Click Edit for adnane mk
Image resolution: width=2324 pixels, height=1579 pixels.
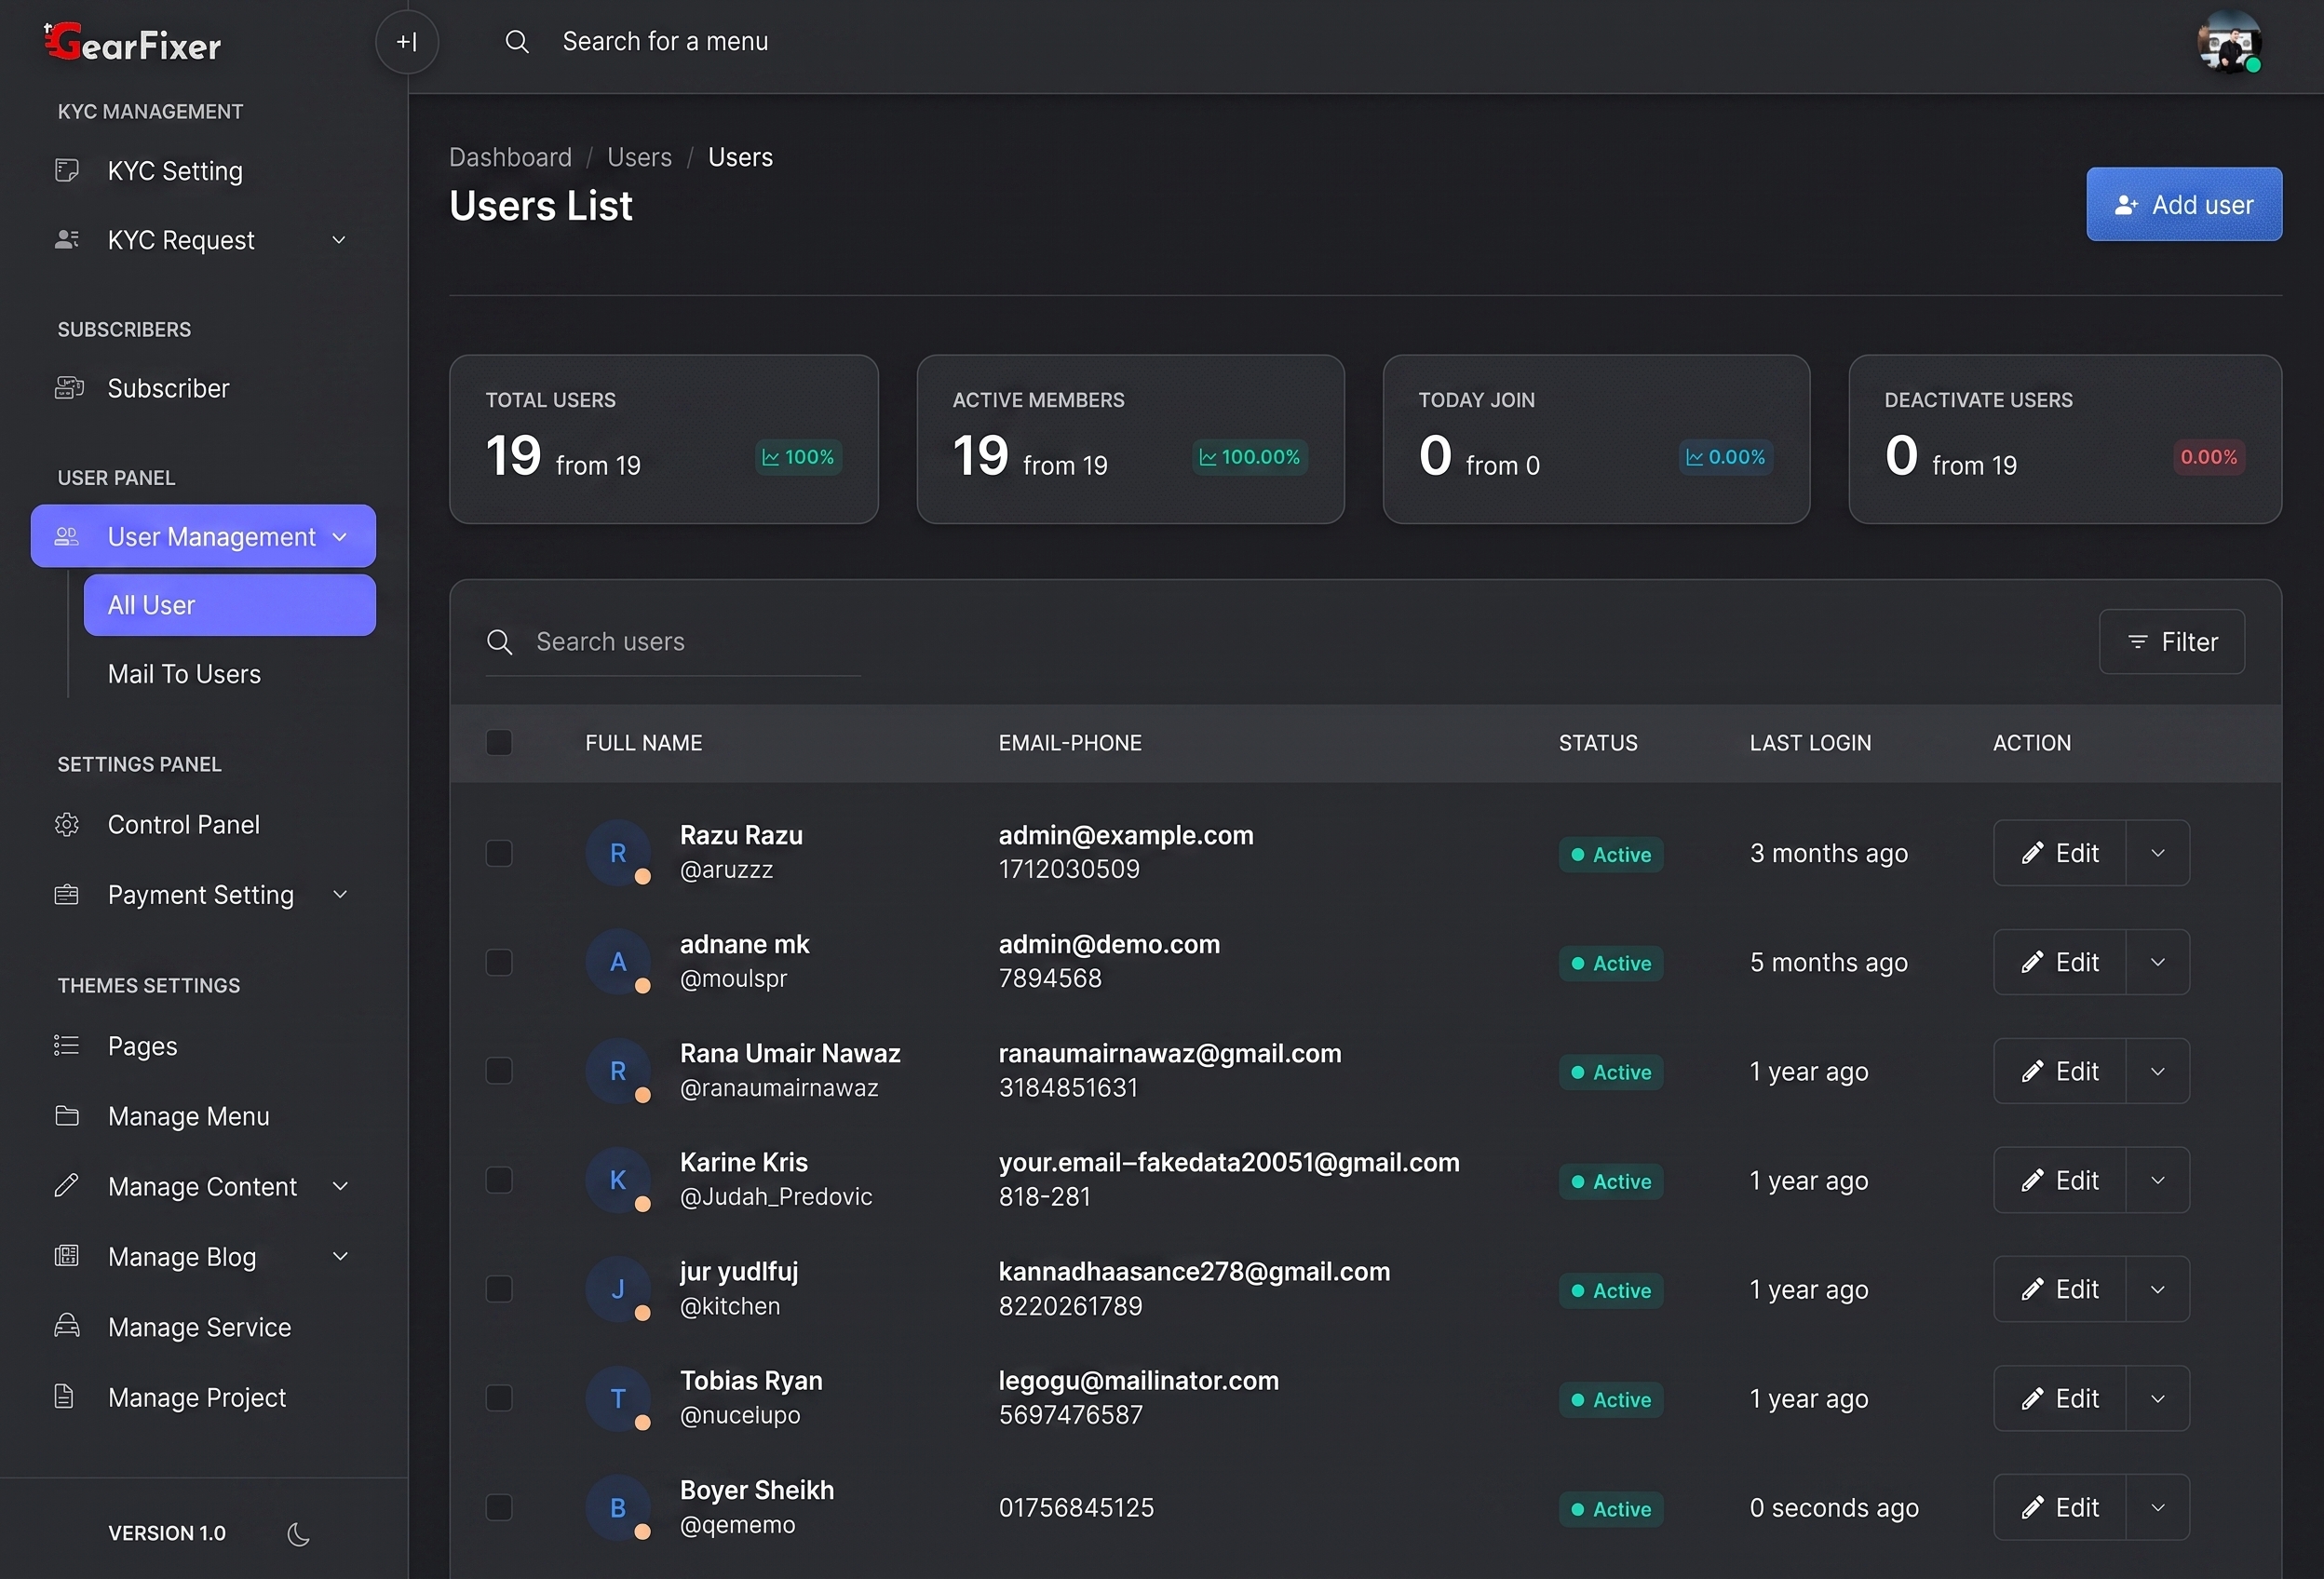tap(2059, 962)
